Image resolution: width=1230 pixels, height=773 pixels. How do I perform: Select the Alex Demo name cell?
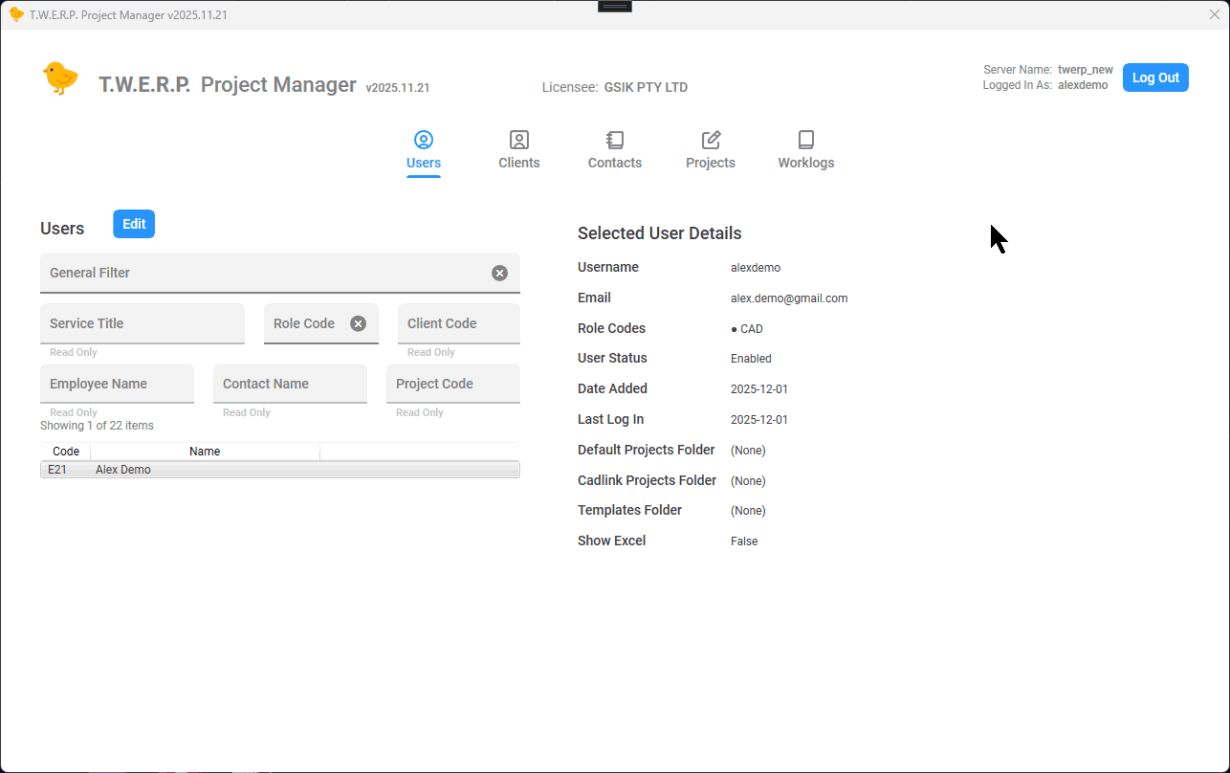point(123,469)
